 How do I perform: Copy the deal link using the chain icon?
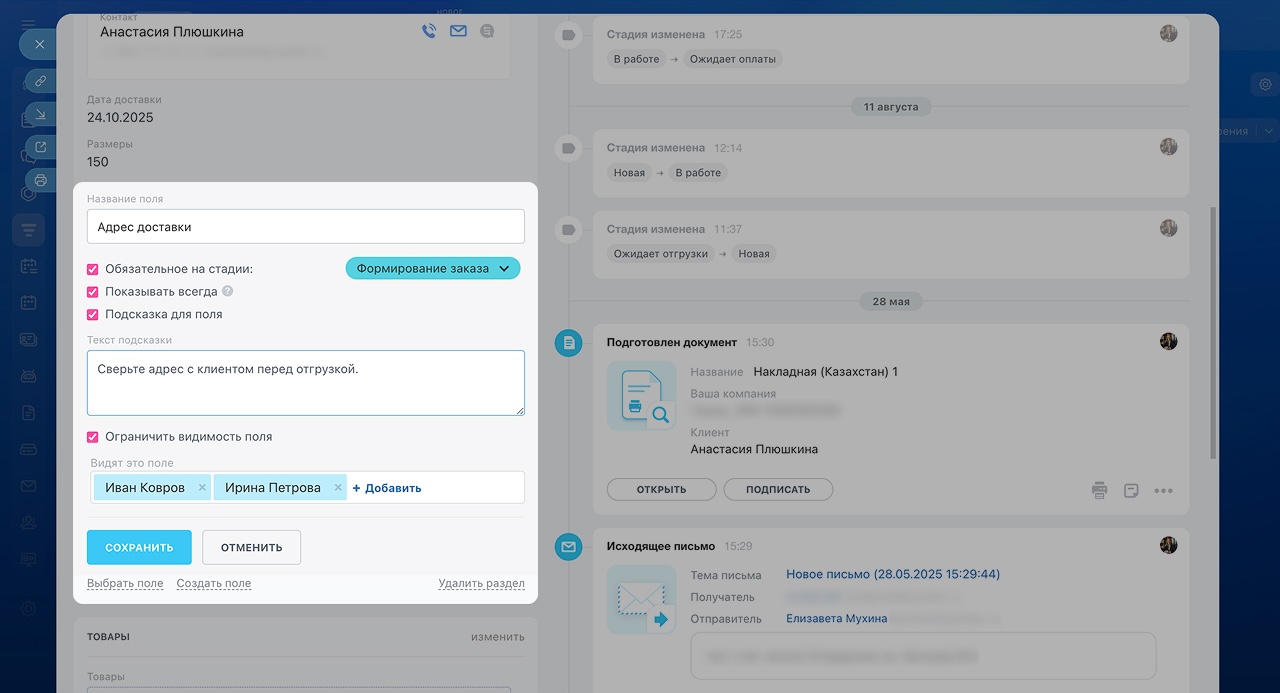click(41, 80)
